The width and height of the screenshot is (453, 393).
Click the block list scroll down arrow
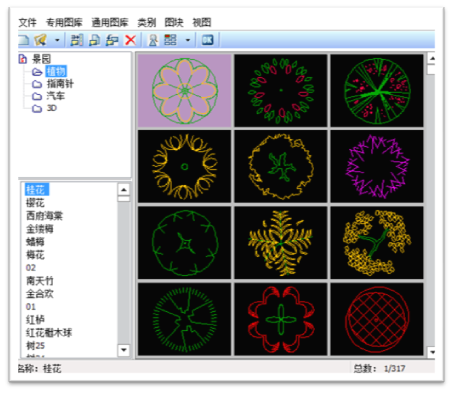click(124, 350)
